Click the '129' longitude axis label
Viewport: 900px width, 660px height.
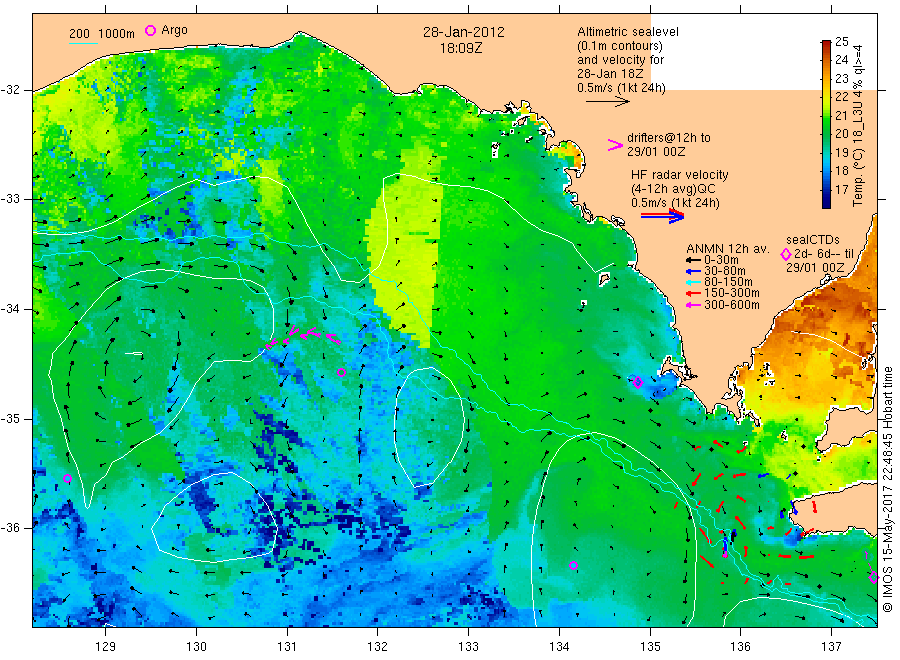point(106,647)
